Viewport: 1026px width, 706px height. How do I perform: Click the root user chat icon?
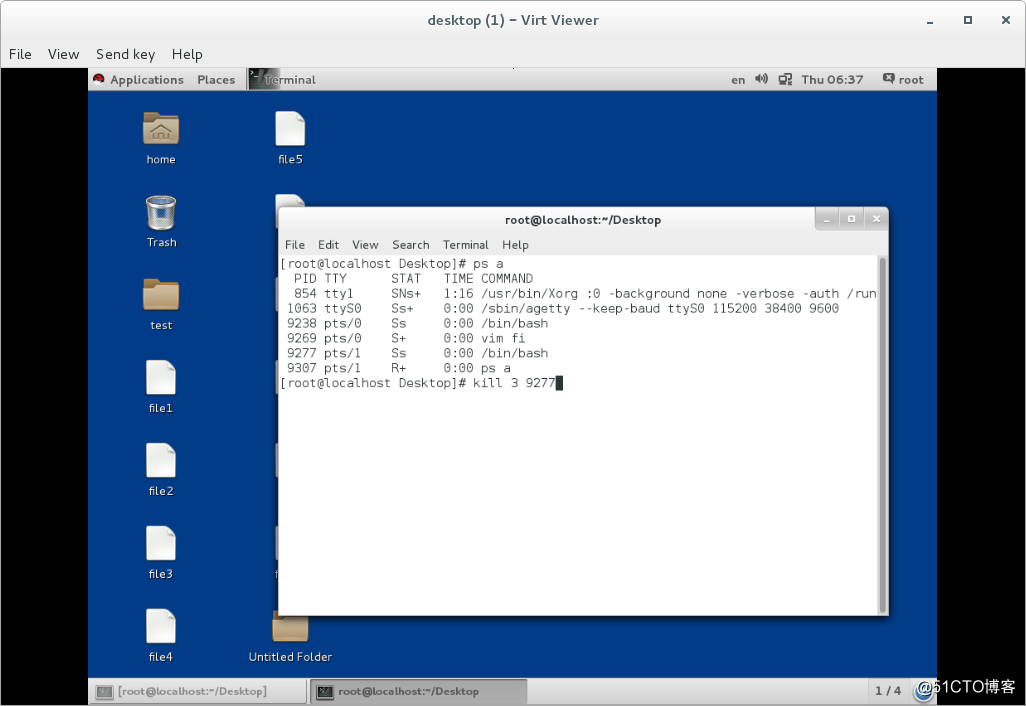click(x=888, y=79)
